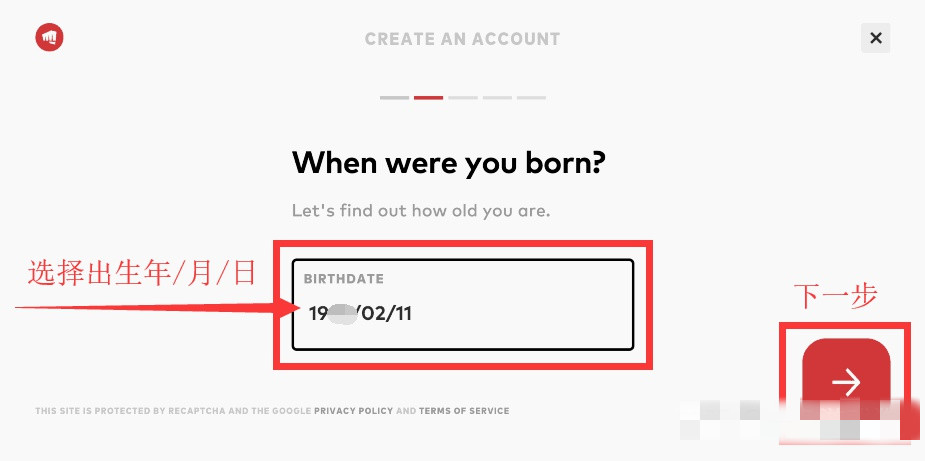Click the red "选择出生年/月/日" annotation text
925x461 pixels.
point(142,274)
